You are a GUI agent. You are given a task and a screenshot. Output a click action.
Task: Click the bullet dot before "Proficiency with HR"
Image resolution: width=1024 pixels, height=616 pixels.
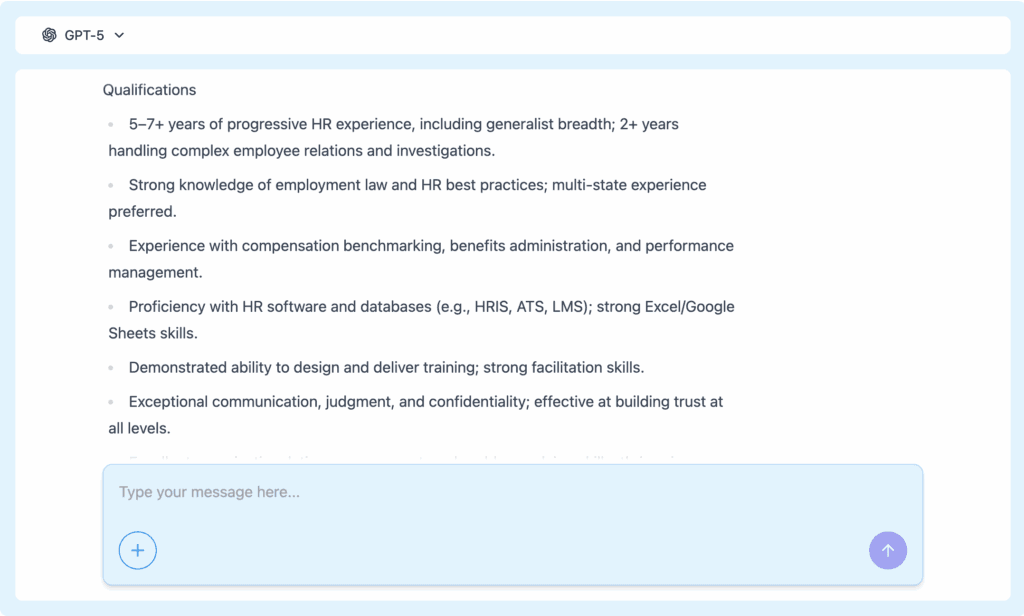[112, 308]
